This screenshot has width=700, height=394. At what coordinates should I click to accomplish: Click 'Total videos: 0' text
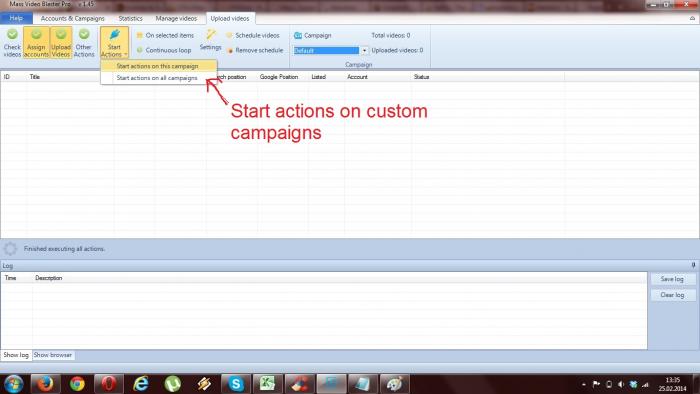tap(391, 35)
